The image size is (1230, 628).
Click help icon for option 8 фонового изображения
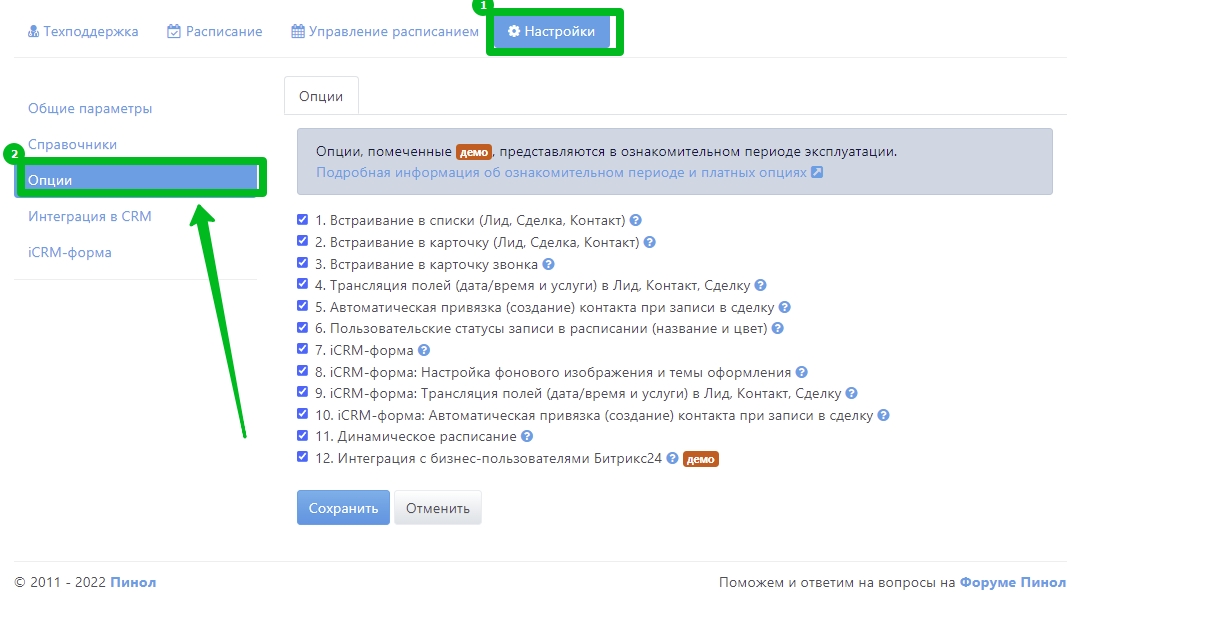coord(801,372)
